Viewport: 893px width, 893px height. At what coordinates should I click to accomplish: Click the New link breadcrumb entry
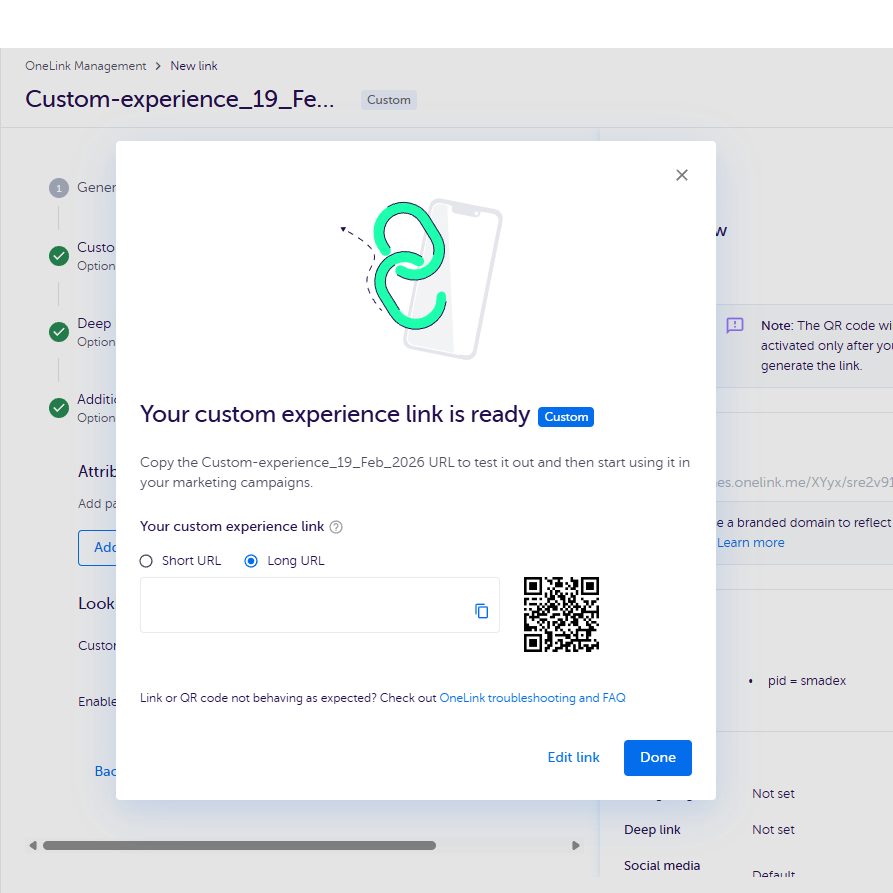coord(193,66)
